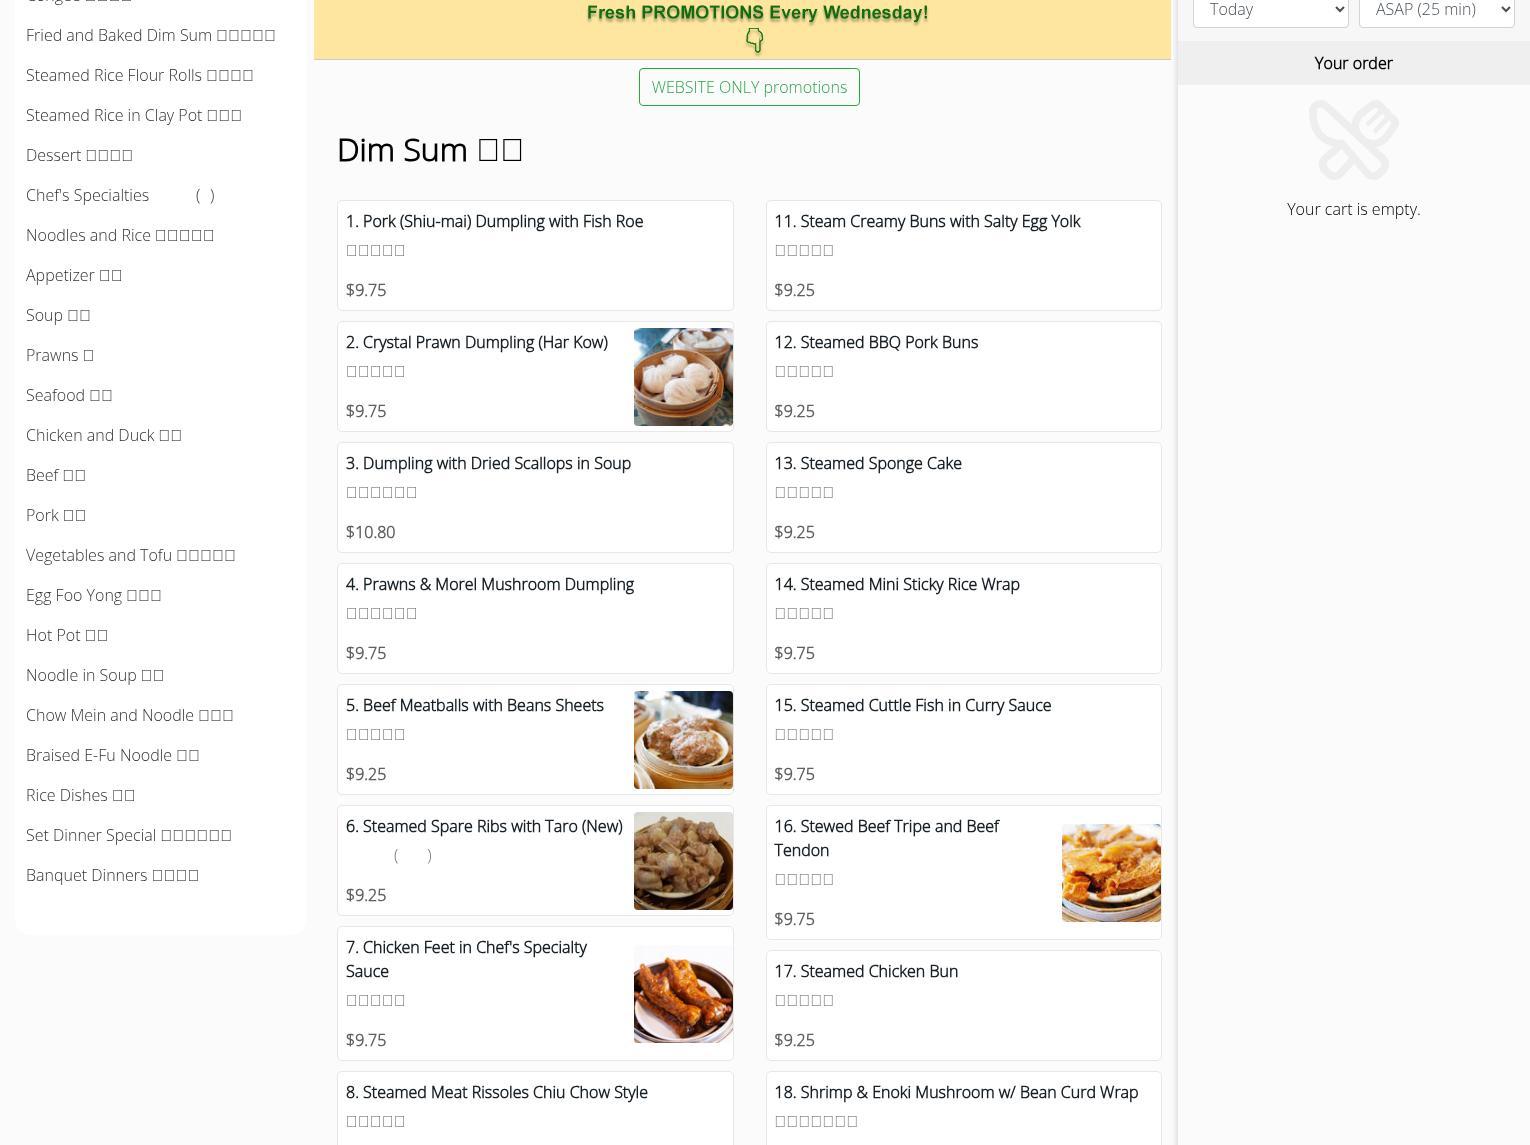Add Steam Creamy Buns with Salty Egg Yolk
This screenshot has height=1145, width=1530.
pos(963,255)
